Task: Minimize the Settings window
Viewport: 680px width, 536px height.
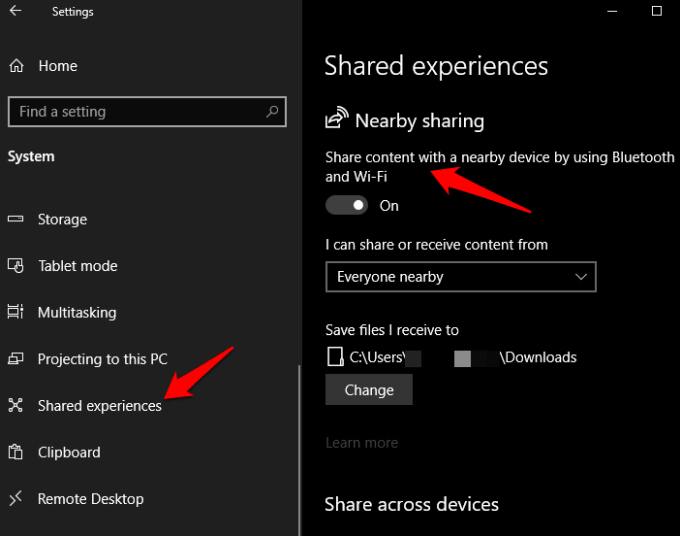Action: coord(612,11)
